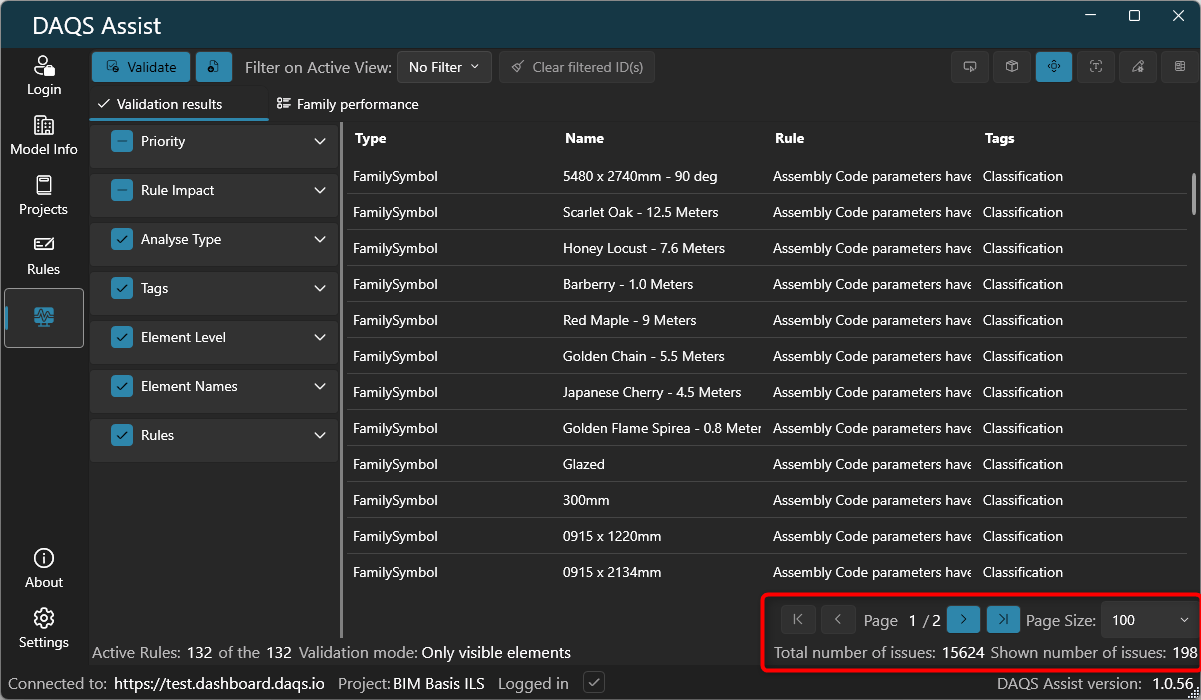Select the Scarlet Oak - 12.5 Meters row

tap(640, 212)
